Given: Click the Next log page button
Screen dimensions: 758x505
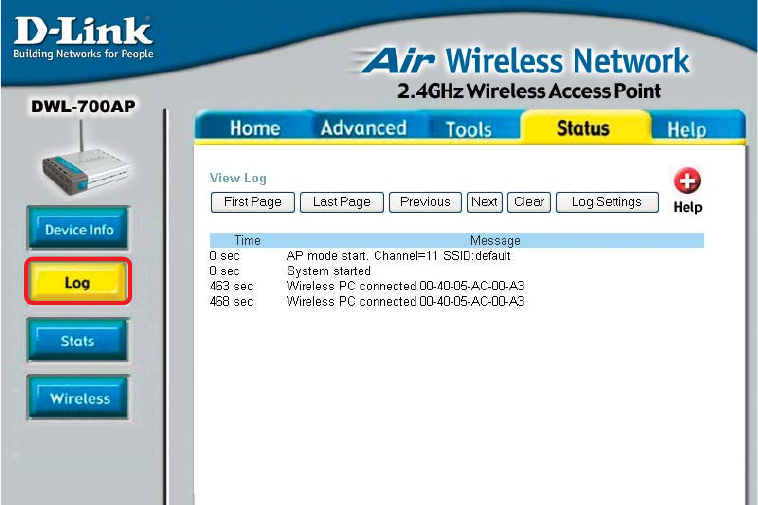Looking at the screenshot, I should [x=485, y=202].
